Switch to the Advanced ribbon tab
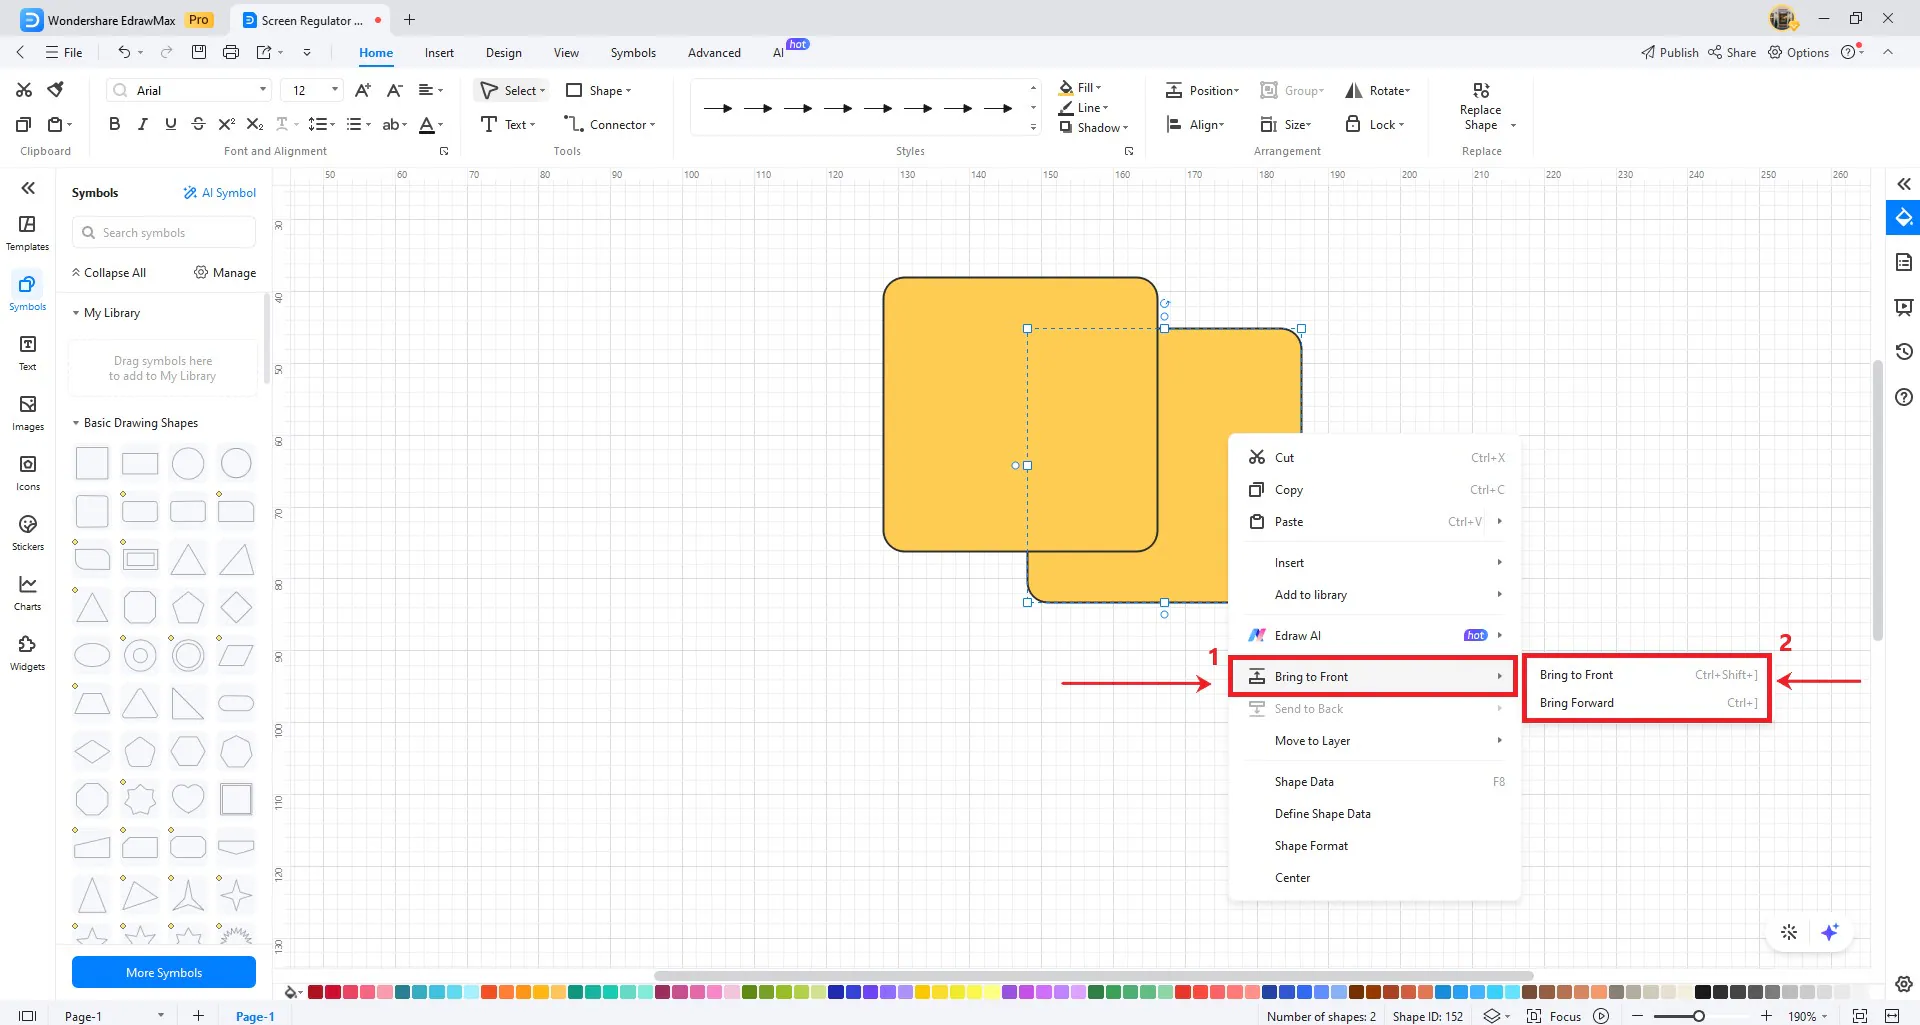The image size is (1920, 1025). [x=714, y=52]
